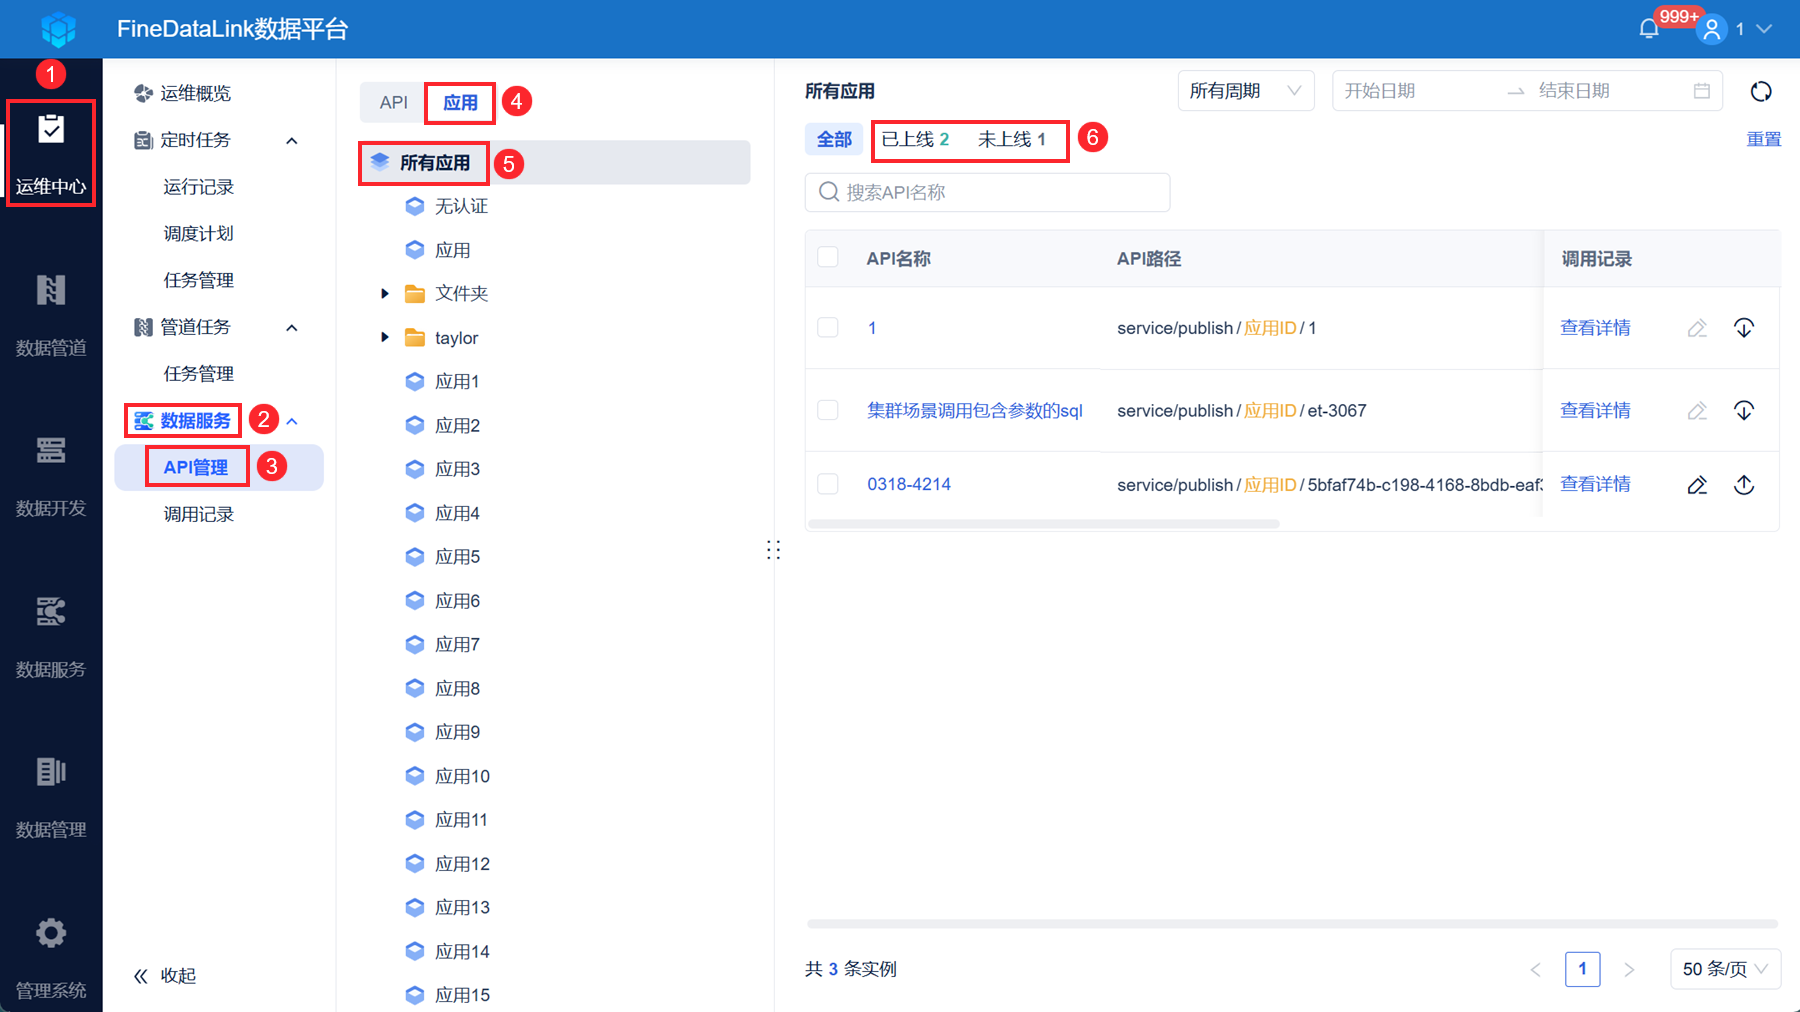Open the 50 条/页 page size dropdown
The image size is (1800, 1012).
[1725, 969]
